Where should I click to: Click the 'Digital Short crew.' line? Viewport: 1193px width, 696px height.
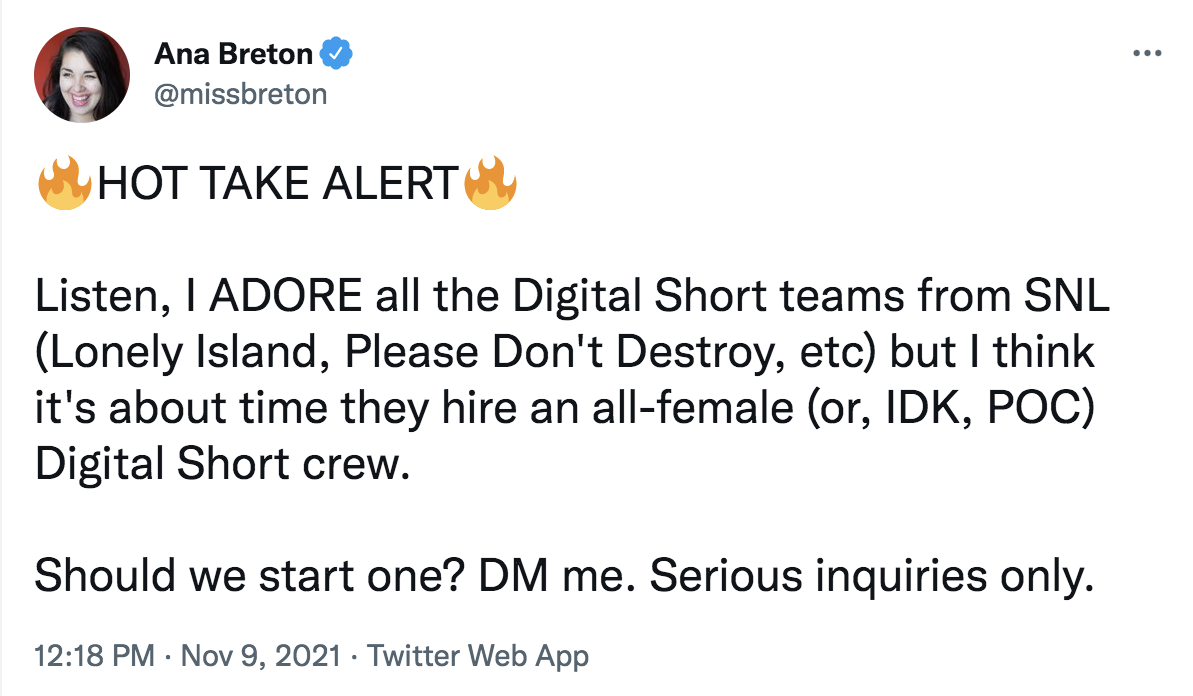(x=223, y=464)
